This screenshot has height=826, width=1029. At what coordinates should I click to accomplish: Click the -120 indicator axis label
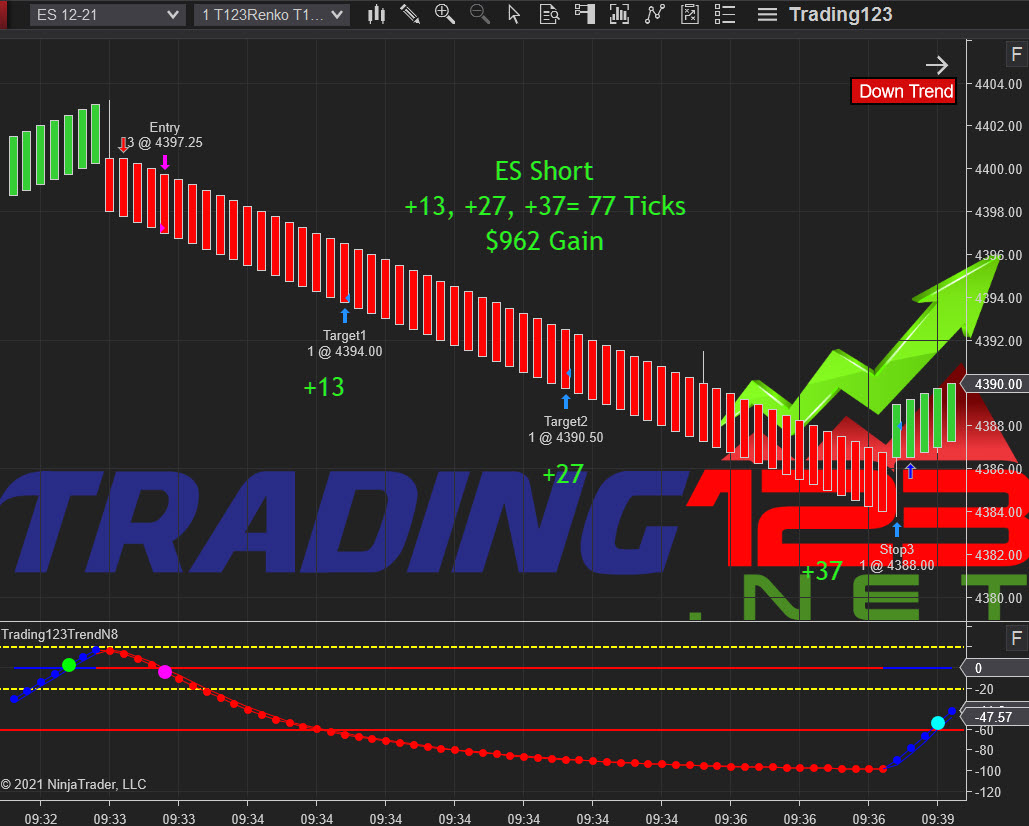[x=986, y=793]
